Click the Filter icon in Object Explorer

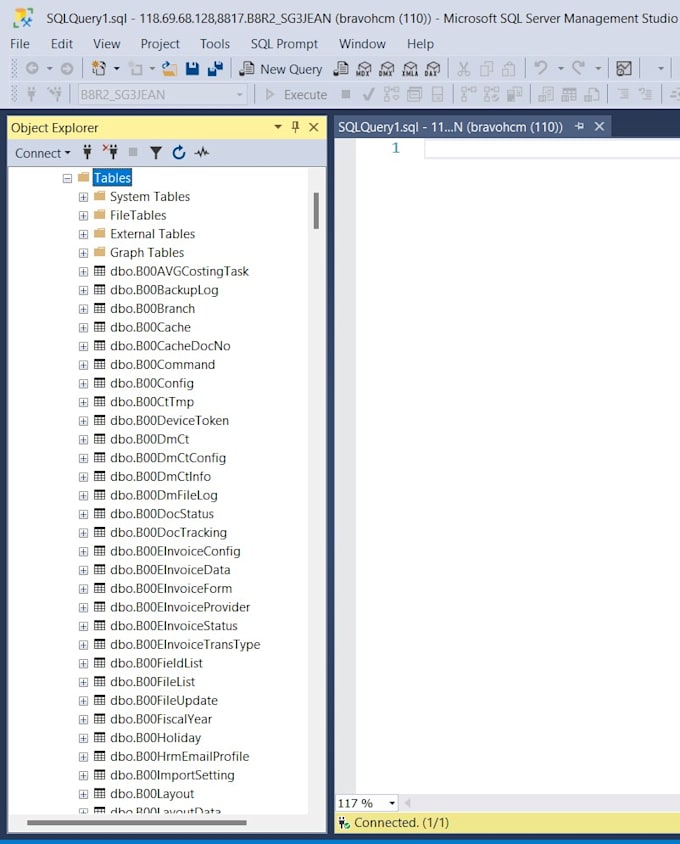pos(156,153)
